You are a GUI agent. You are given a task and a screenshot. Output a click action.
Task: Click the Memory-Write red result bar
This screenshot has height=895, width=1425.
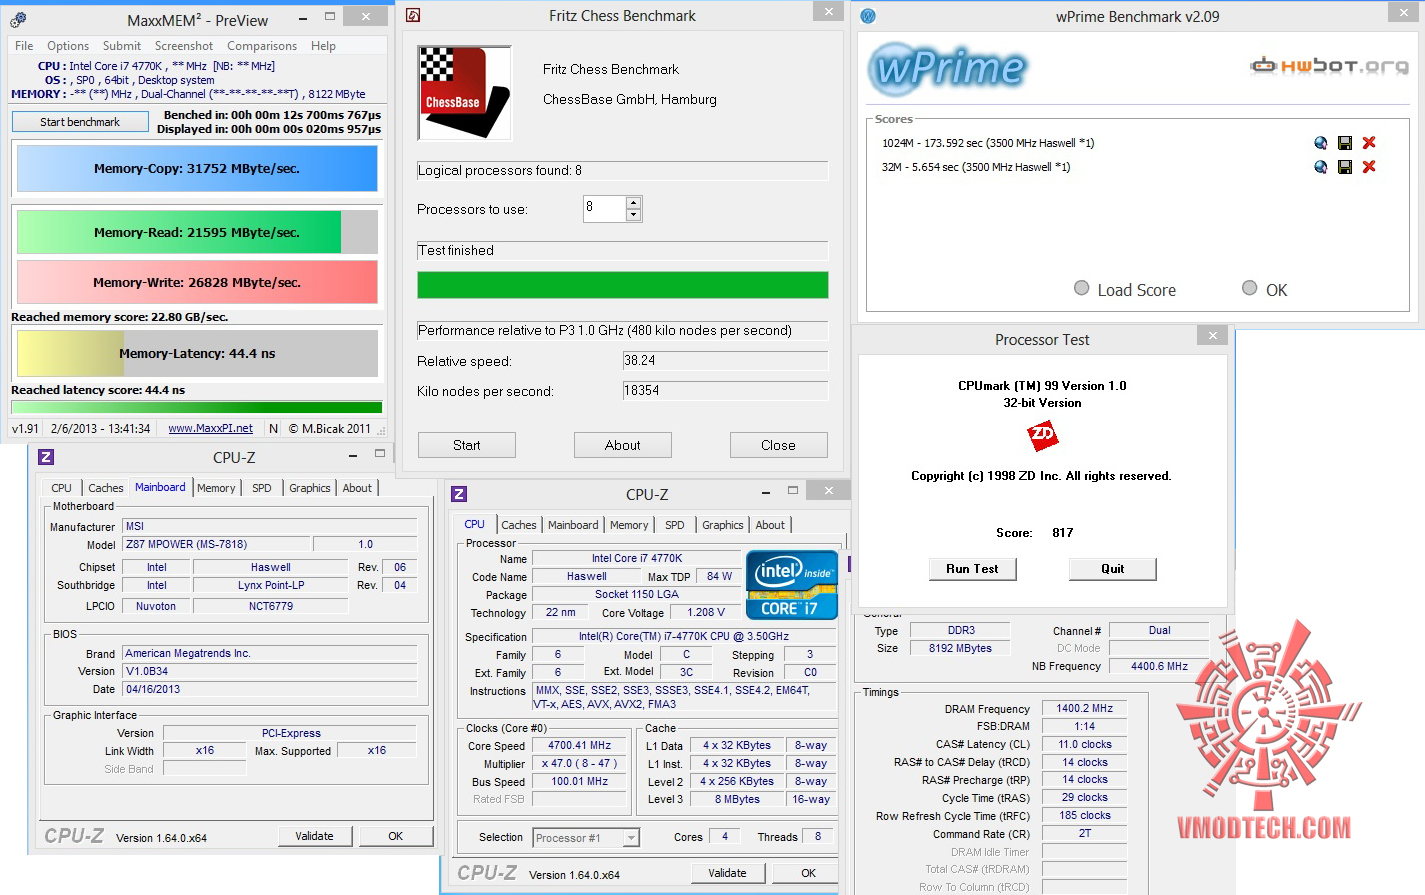197,282
